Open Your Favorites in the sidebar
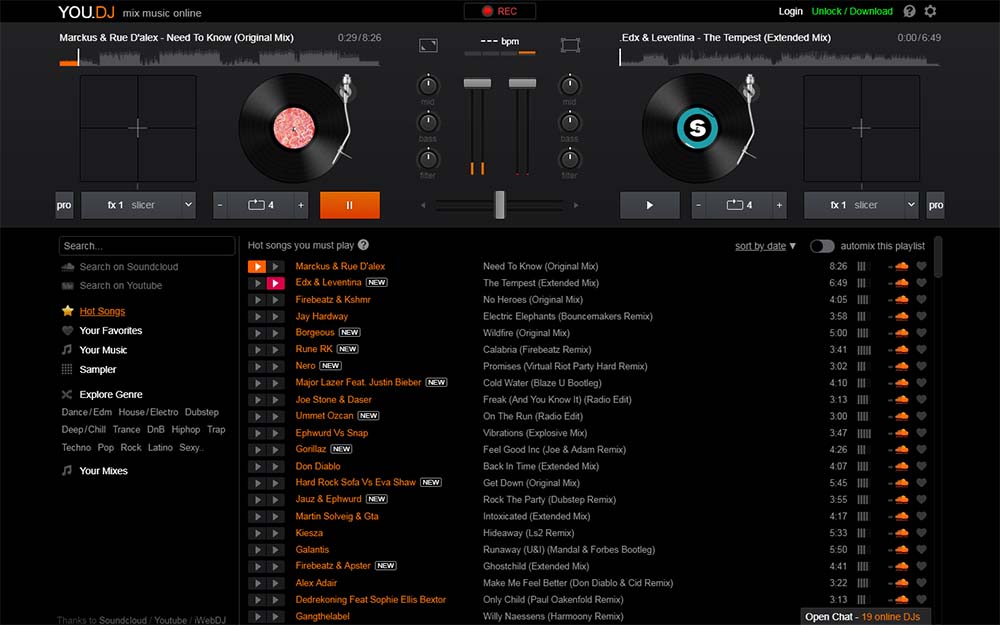Viewport: 1000px width, 625px height. 110,330
